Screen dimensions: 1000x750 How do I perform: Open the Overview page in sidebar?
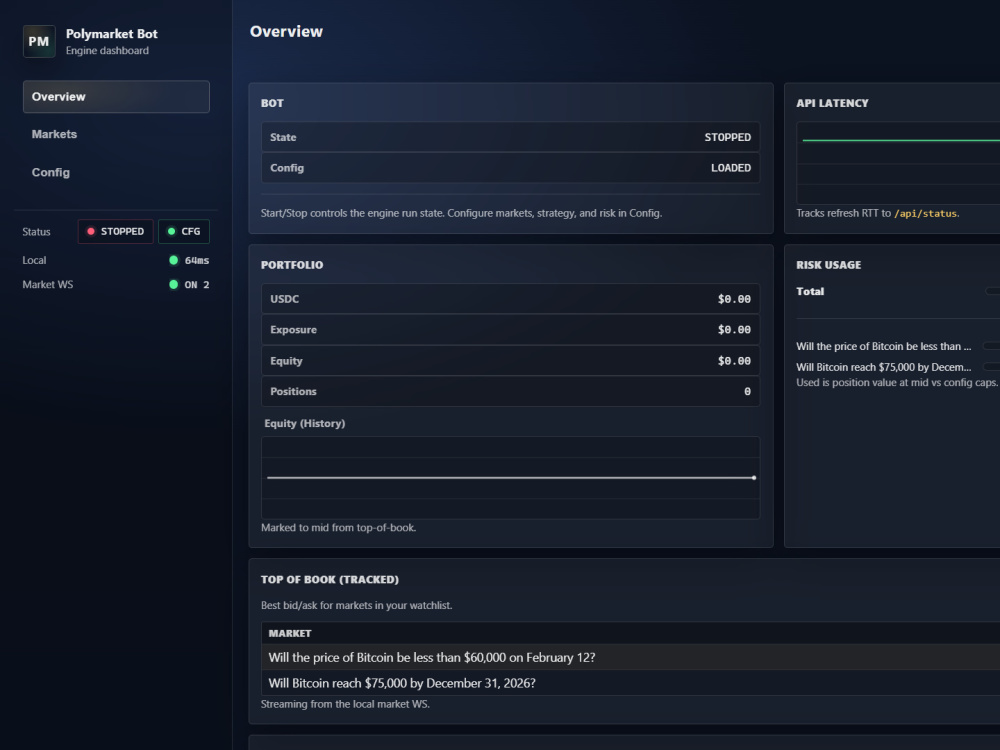point(116,97)
